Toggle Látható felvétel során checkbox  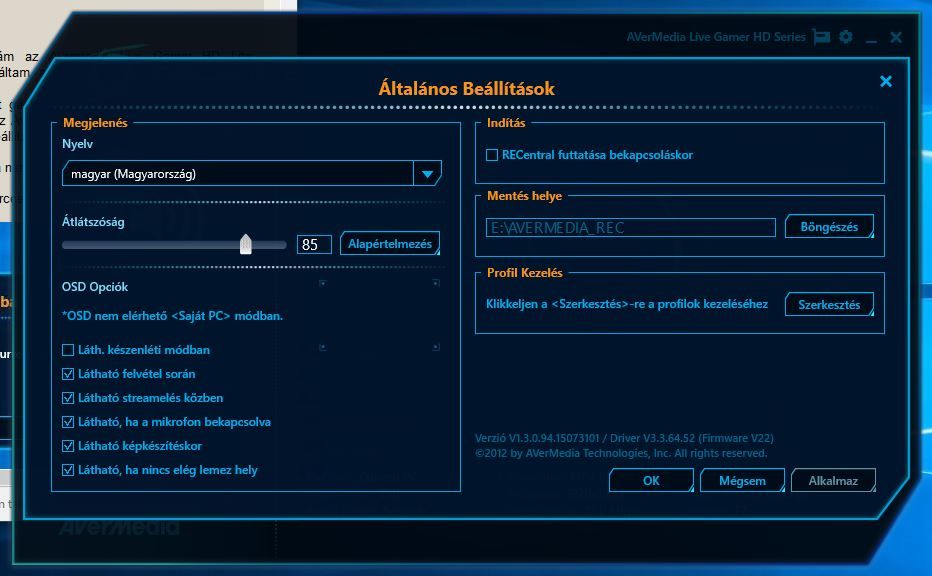[68, 374]
